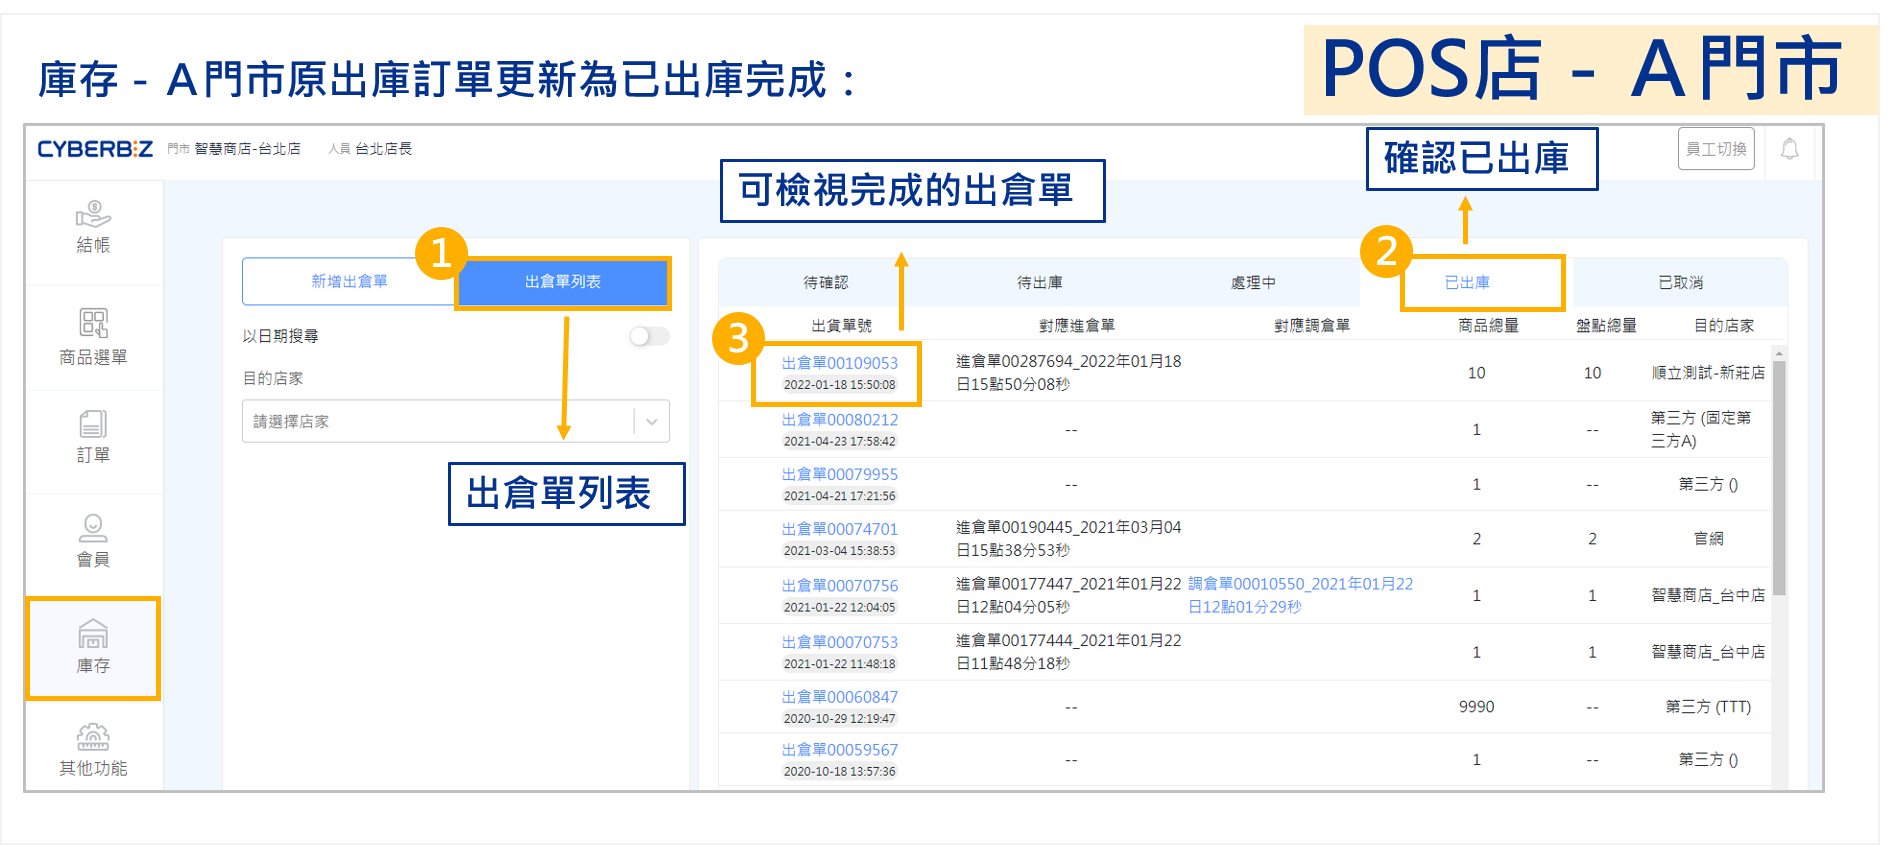Click the notification bell icon
Viewport: 1891px width, 845px height.
1789,150
